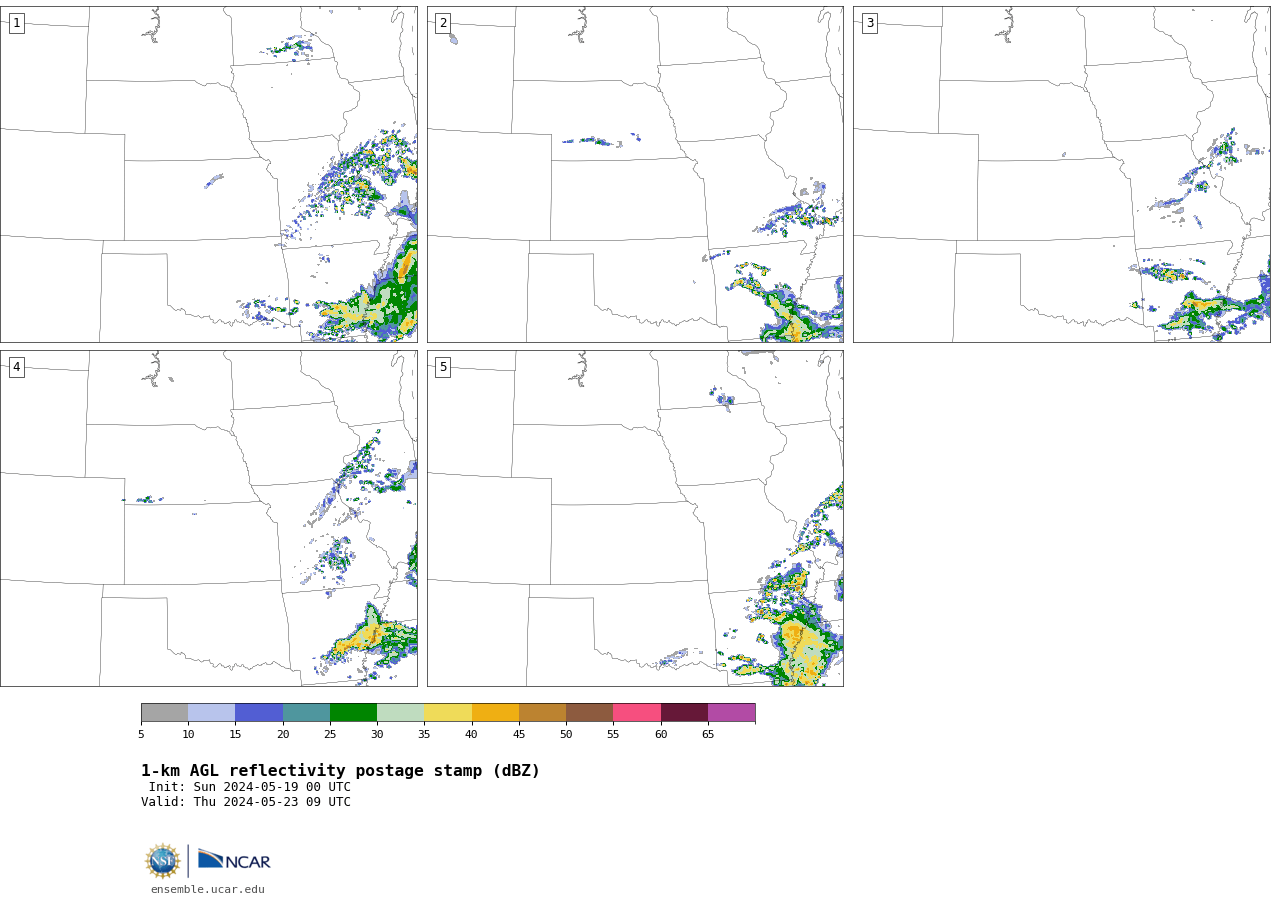Screen dimensions: 1280x901
Task: Click the purple 65+ dBZ swatch
Action: [x=731, y=712]
